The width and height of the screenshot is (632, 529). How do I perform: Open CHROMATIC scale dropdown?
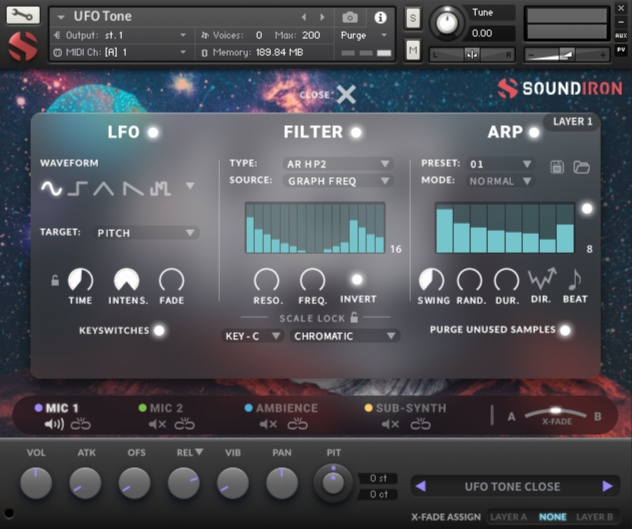345,336
